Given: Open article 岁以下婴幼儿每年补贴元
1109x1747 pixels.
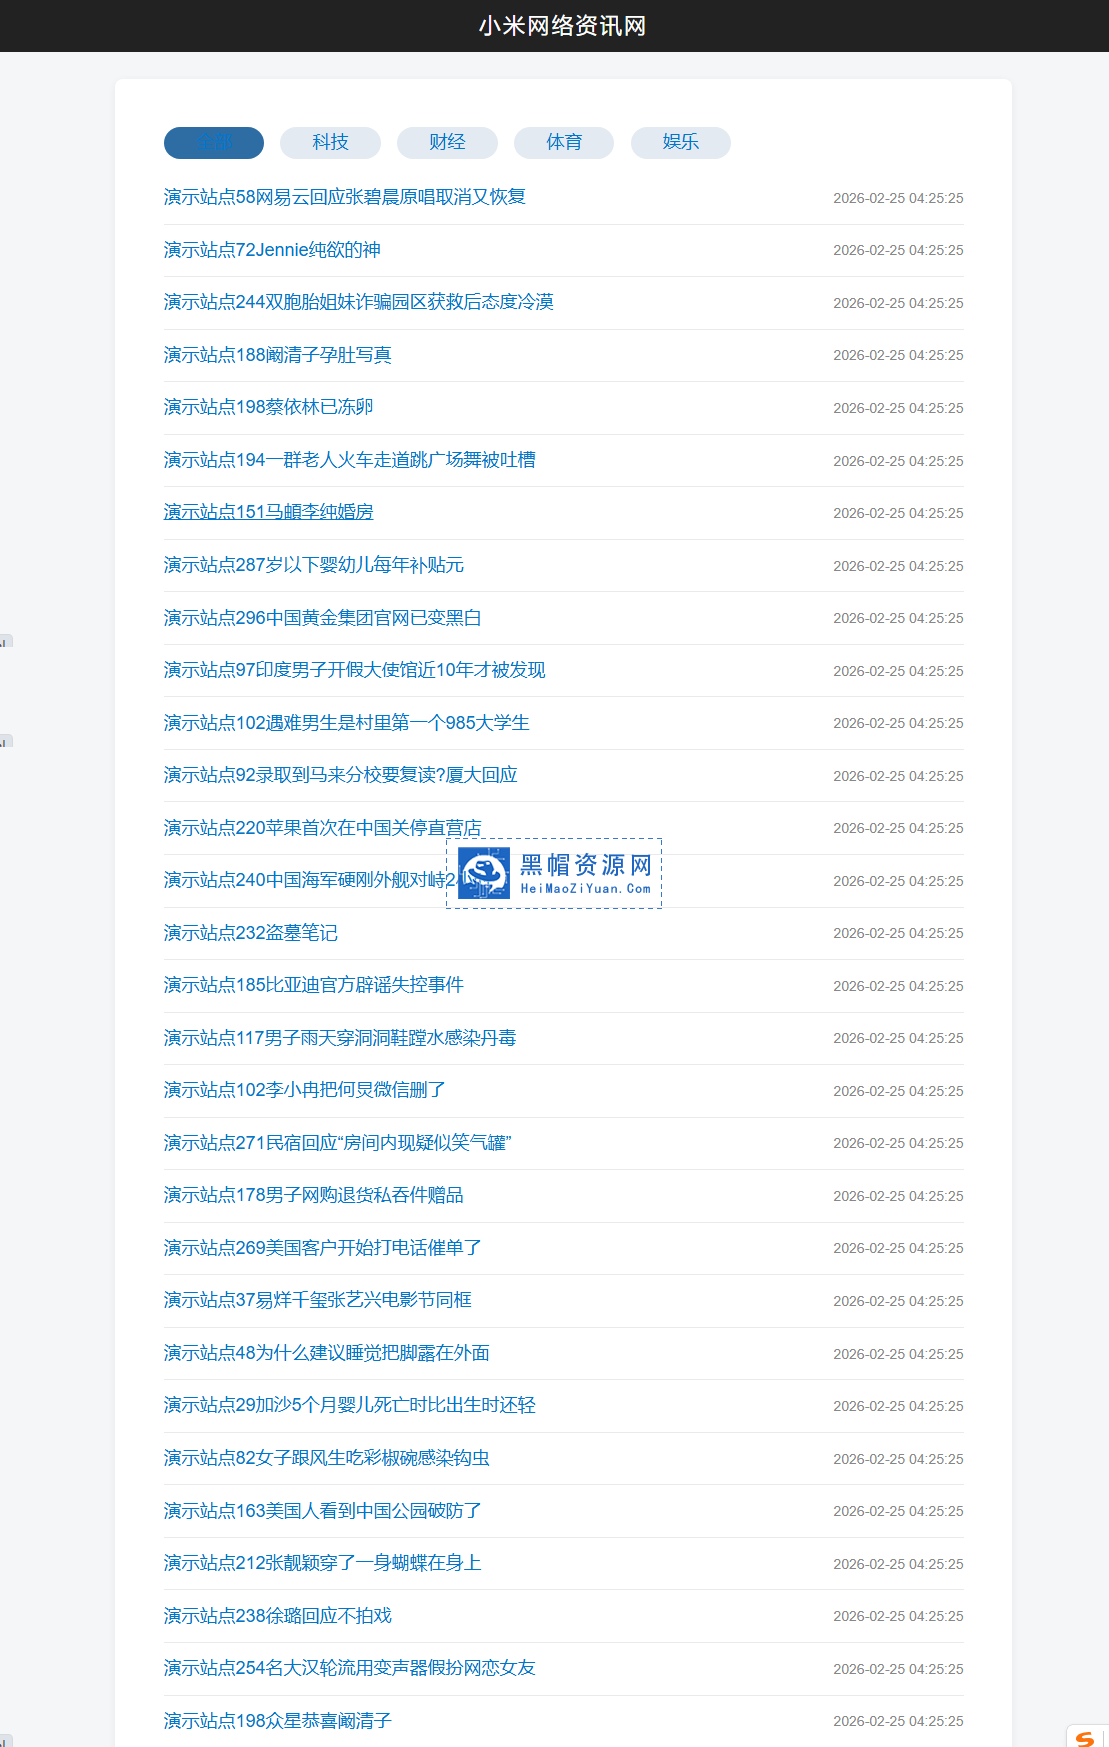Looking at the screenshot, I should 314,565.
